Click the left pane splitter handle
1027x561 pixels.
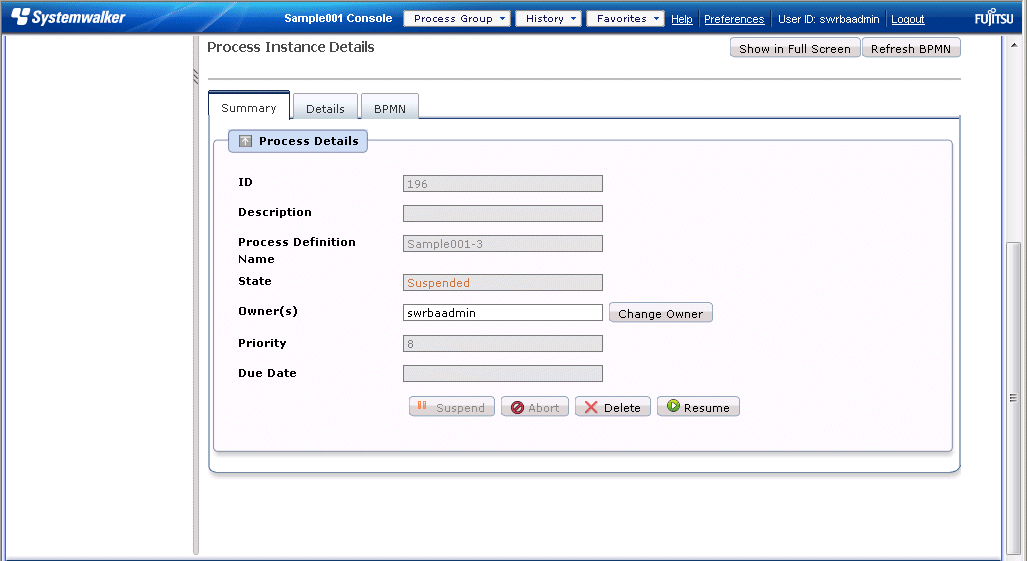pos(195,77)
